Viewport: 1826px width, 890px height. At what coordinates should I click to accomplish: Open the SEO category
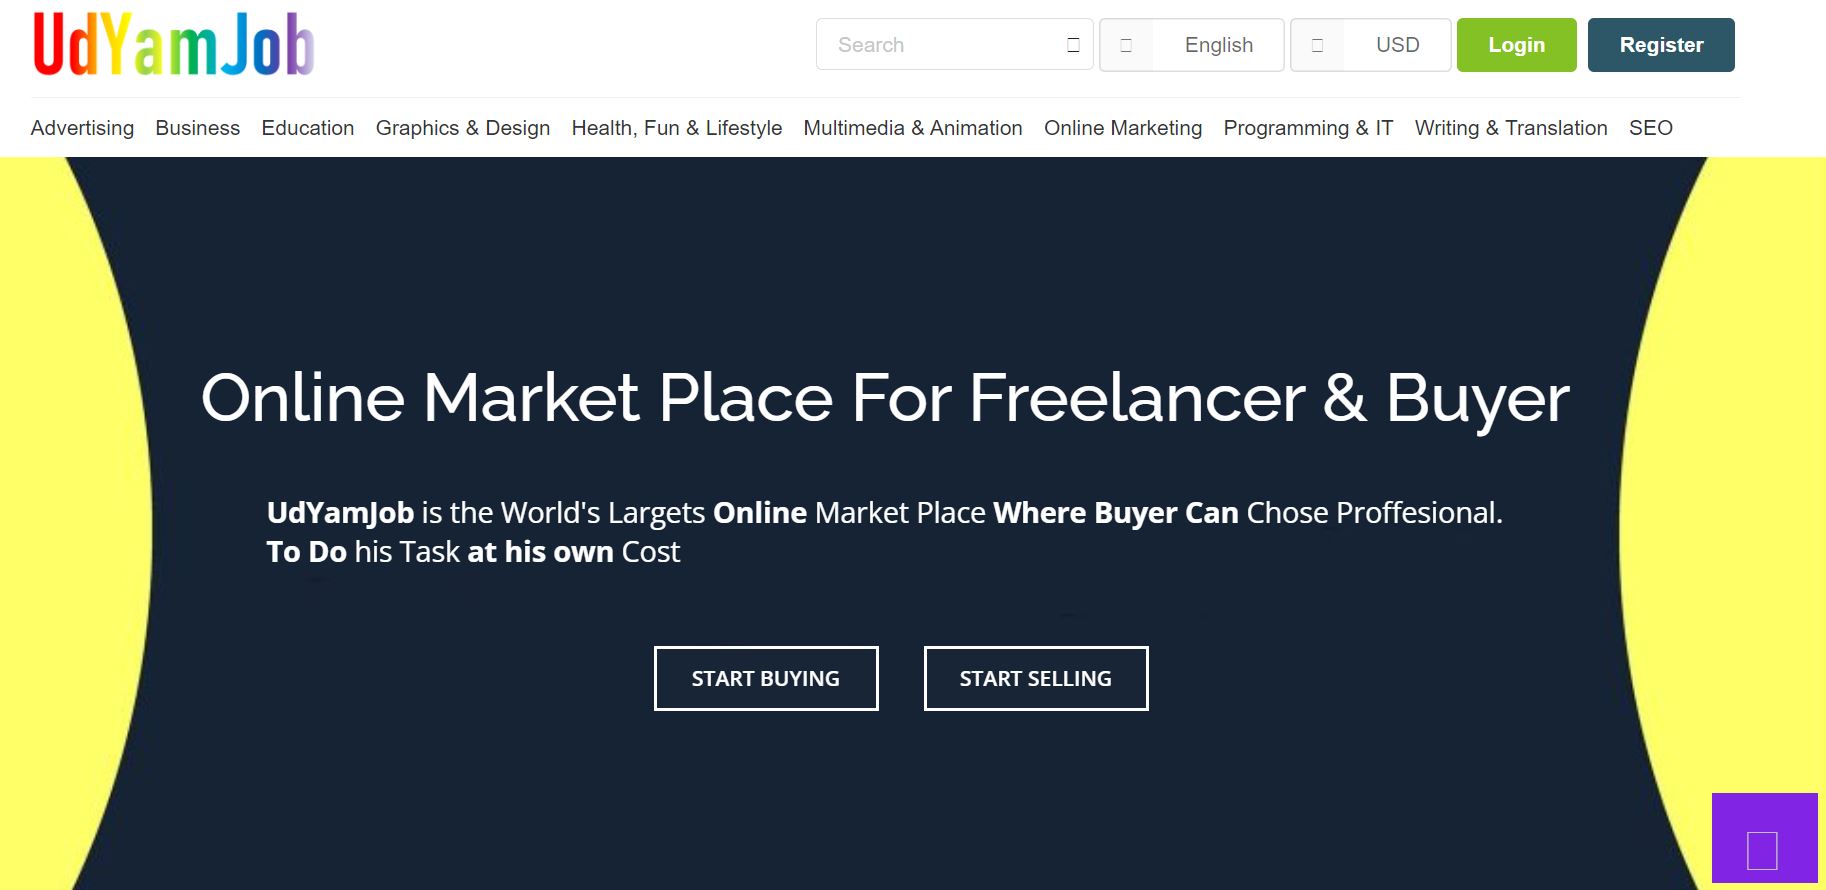point(1651,128)
